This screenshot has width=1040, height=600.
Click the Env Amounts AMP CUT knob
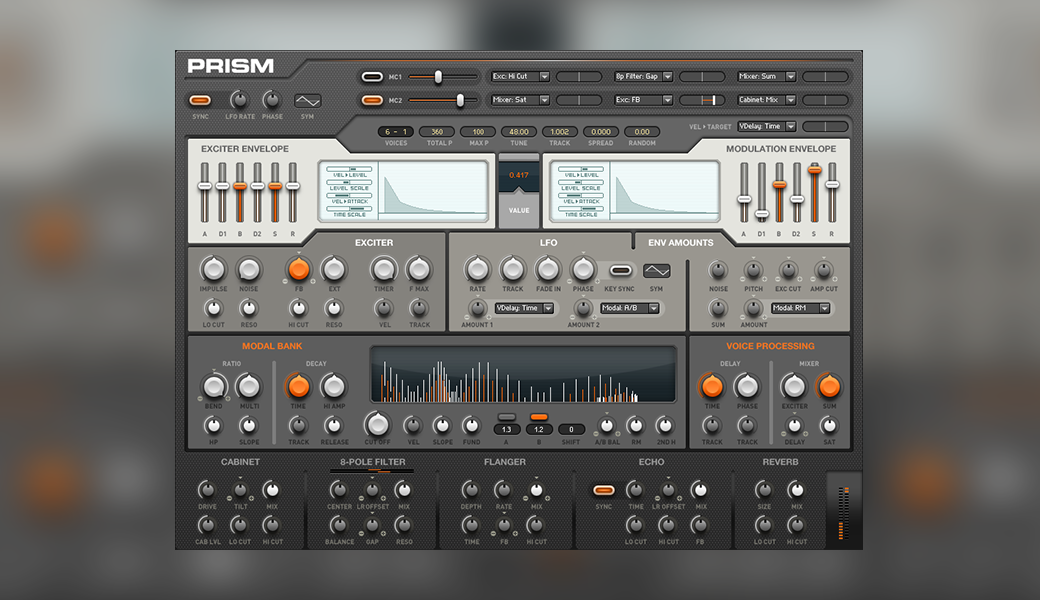[823, 270]
